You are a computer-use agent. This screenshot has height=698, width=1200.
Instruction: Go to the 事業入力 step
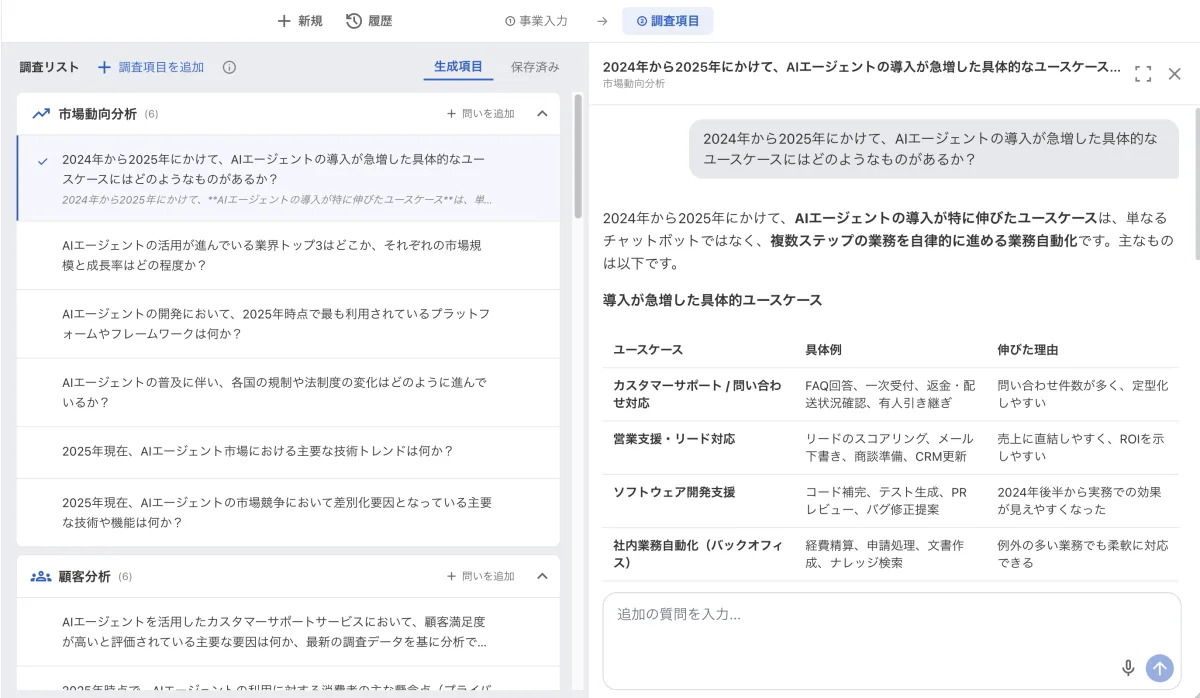536,20
